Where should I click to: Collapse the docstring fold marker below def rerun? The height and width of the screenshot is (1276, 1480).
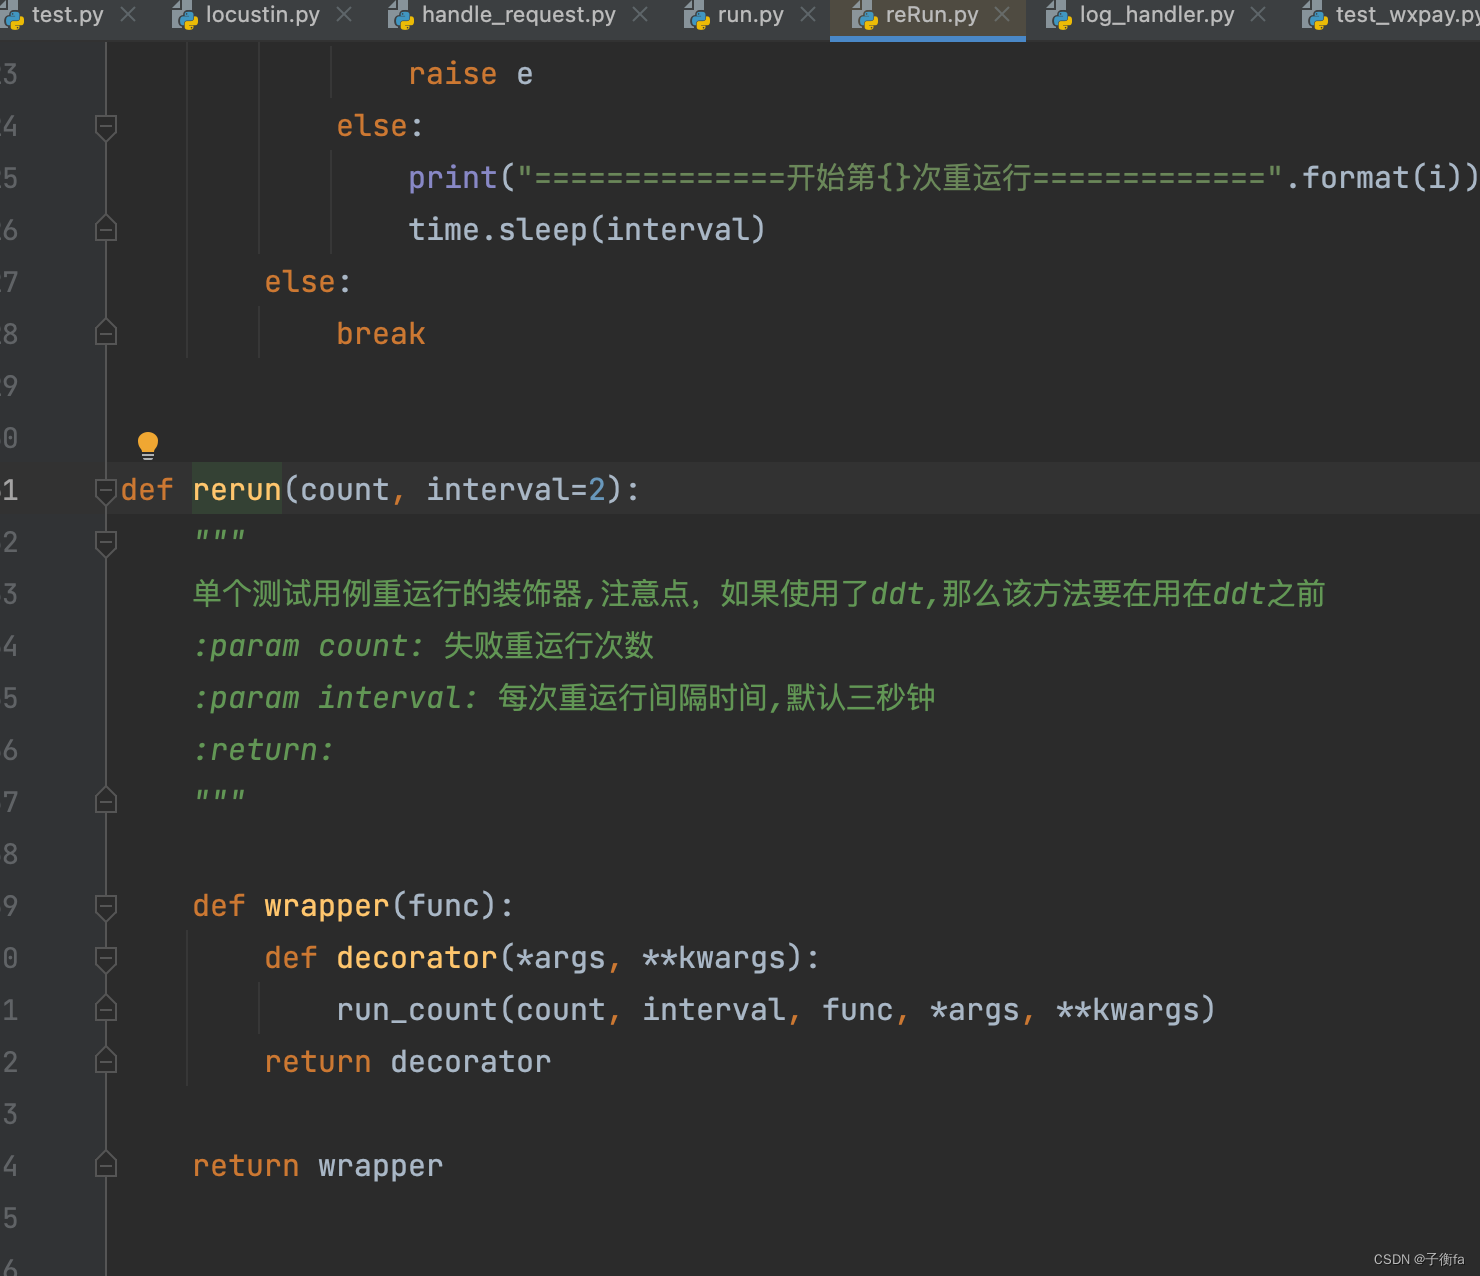[106, 542]
